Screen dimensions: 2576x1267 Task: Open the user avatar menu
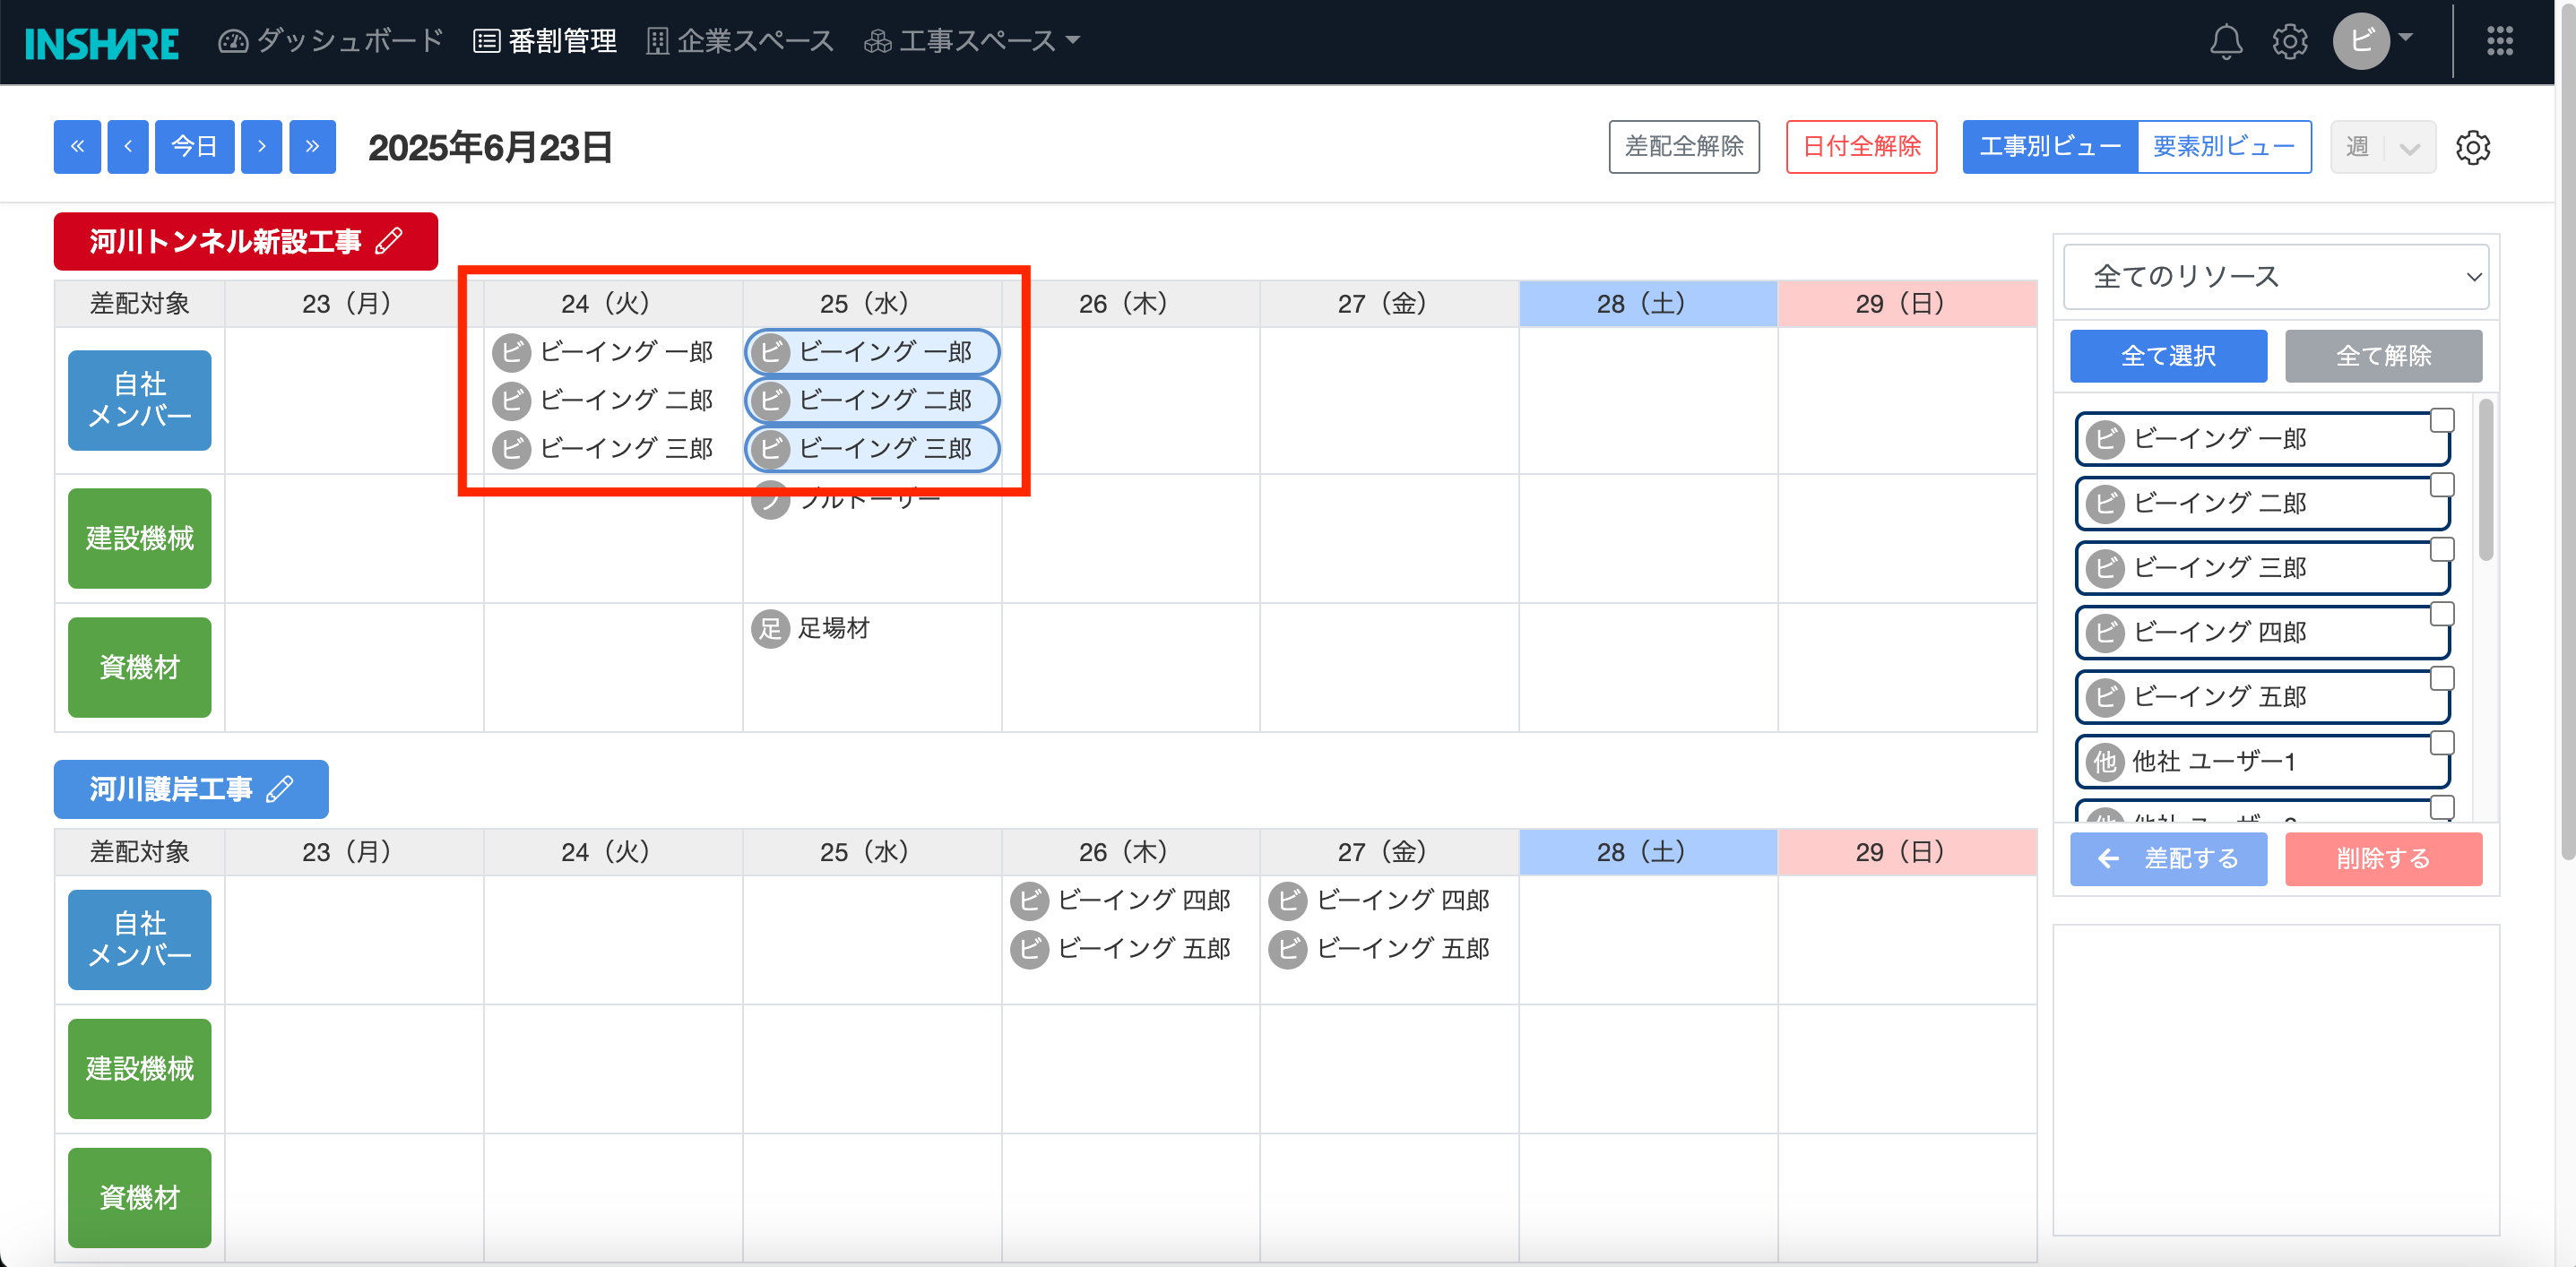2373,41
